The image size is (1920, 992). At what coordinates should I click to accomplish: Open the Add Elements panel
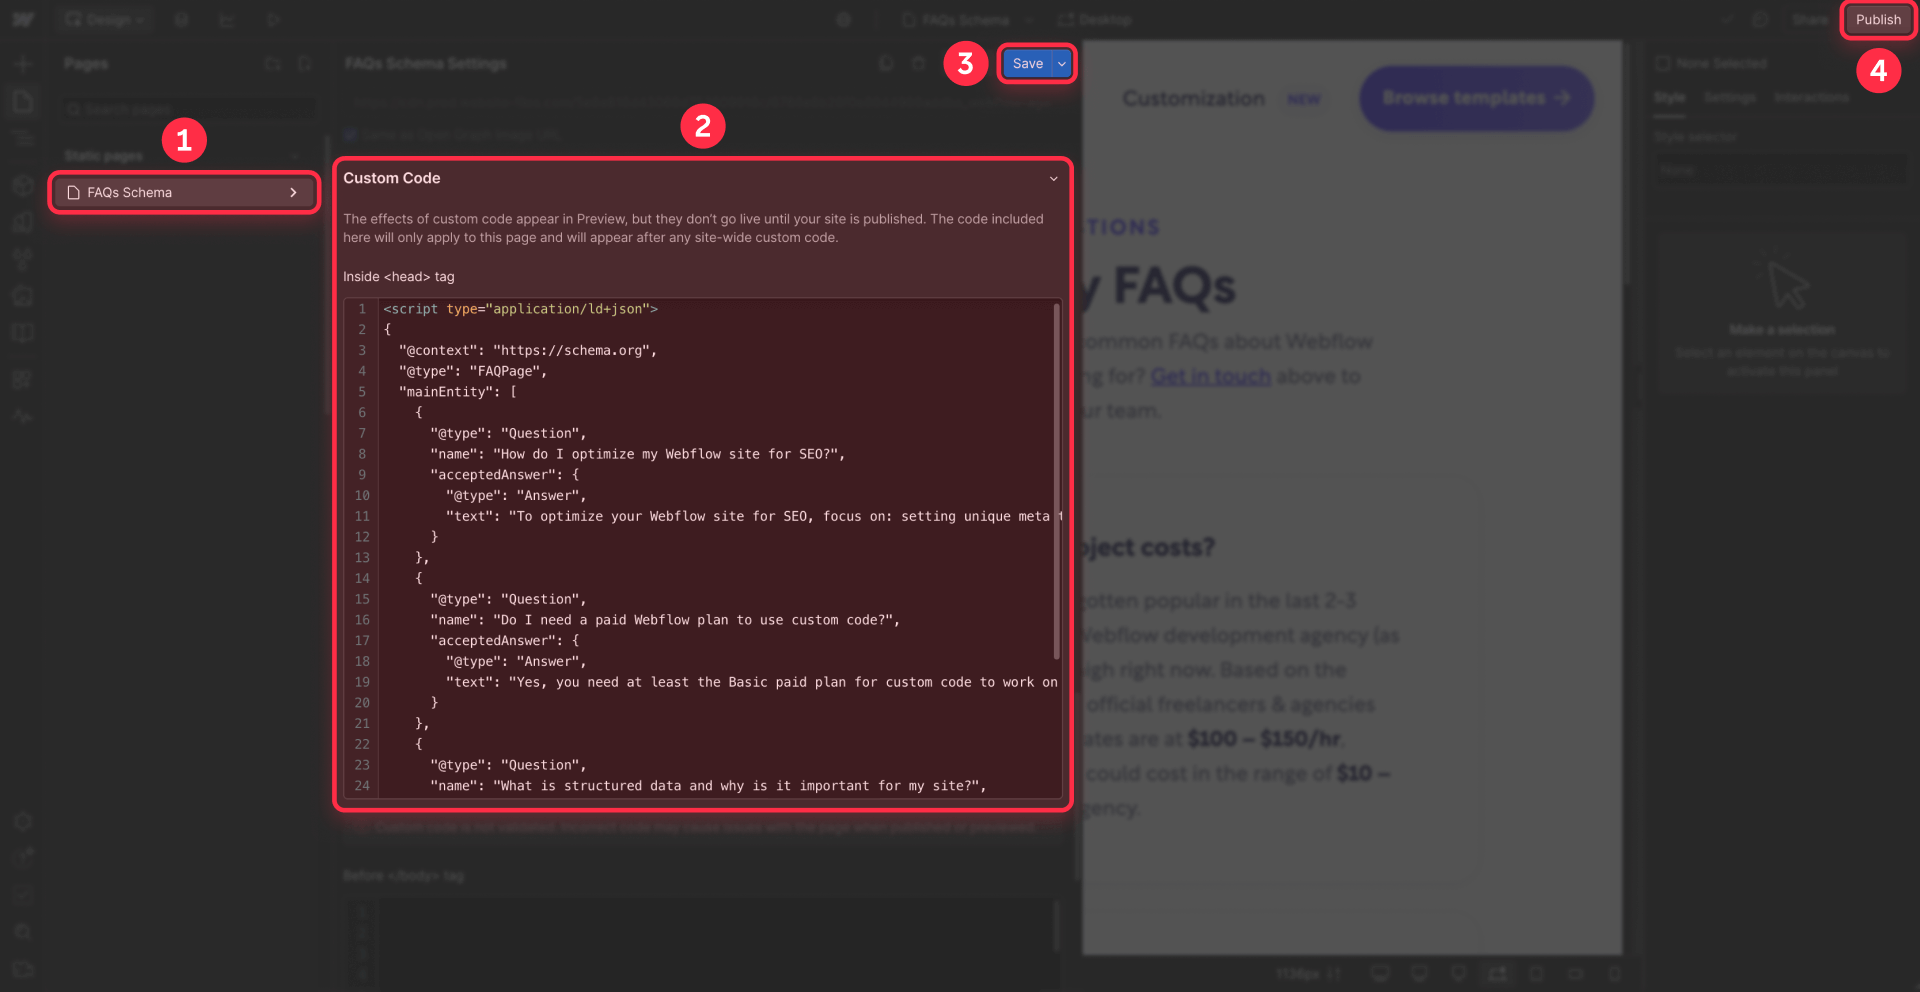(24, 63)
